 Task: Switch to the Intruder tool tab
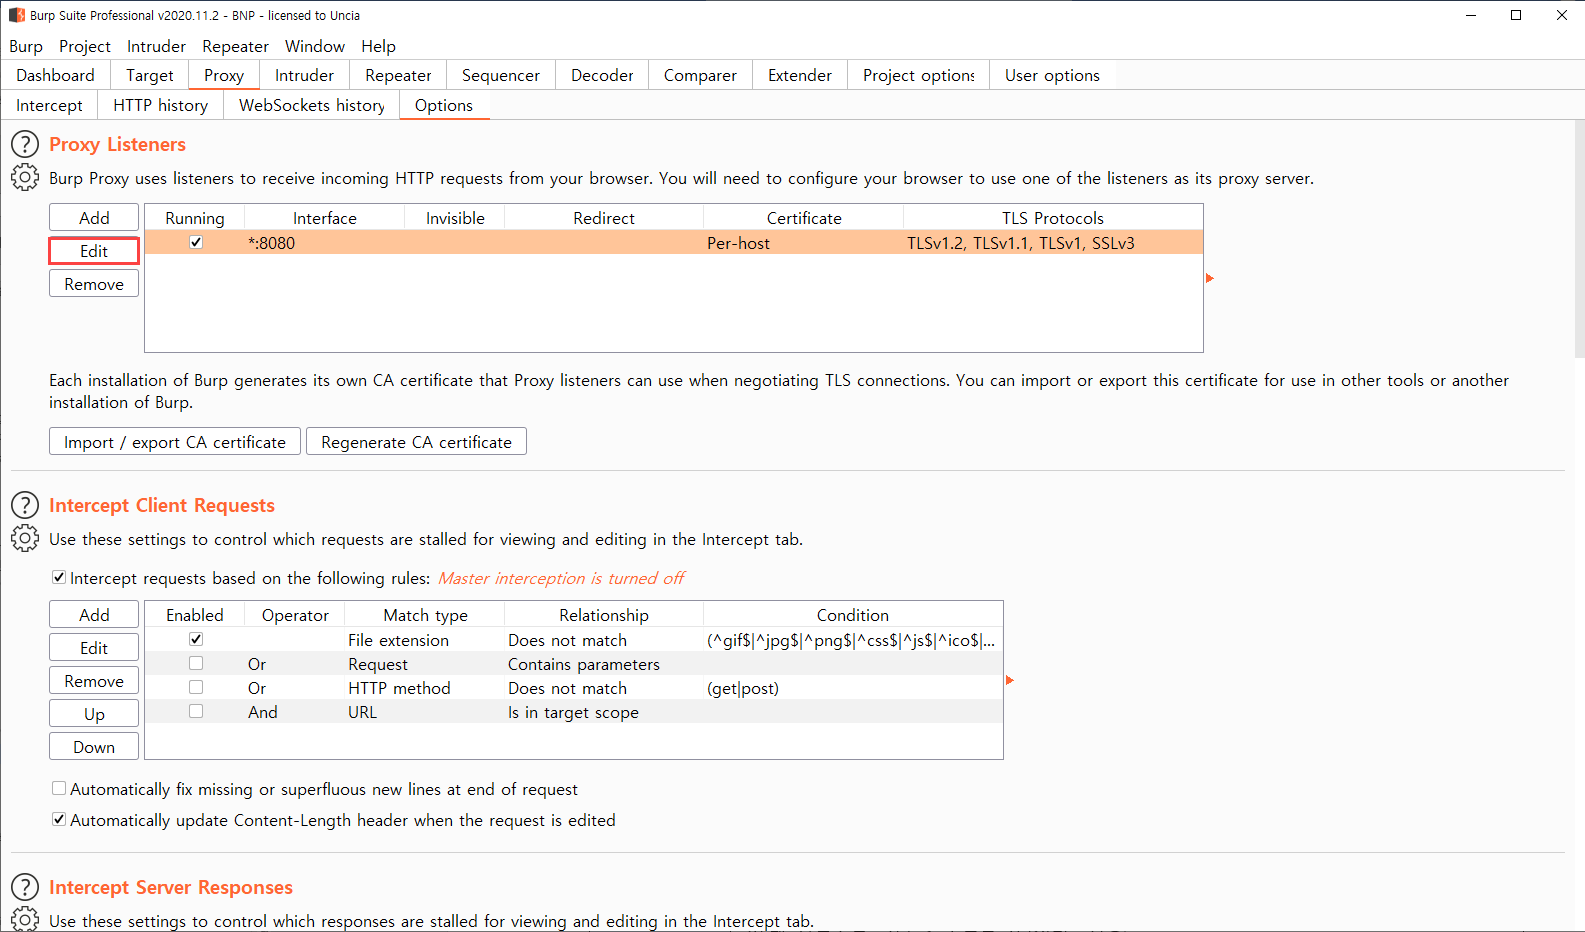point(305,75)
